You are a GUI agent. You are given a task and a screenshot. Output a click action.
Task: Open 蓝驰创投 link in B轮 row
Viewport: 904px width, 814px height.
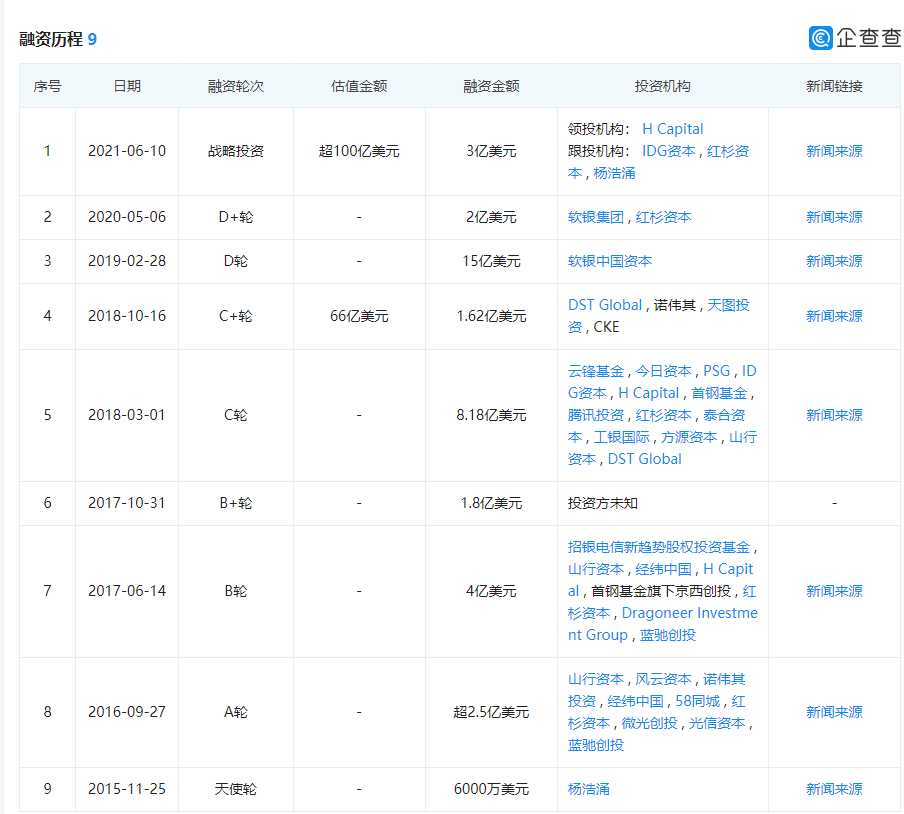coord(668,635)
